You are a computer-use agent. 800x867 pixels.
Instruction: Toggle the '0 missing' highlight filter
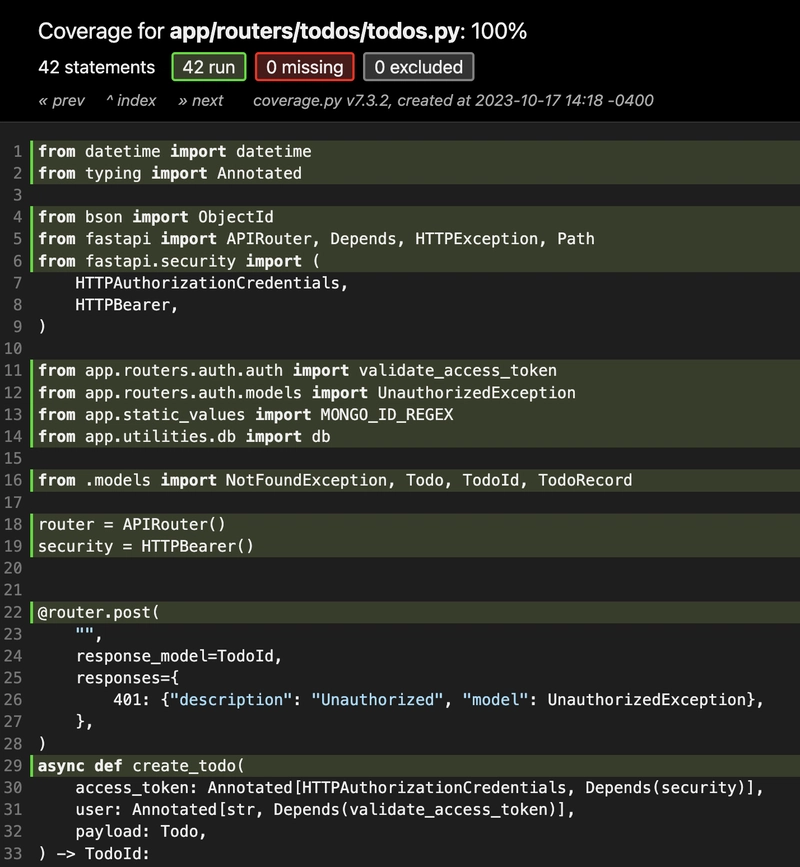pyautogui.click(x=305, y=67)
